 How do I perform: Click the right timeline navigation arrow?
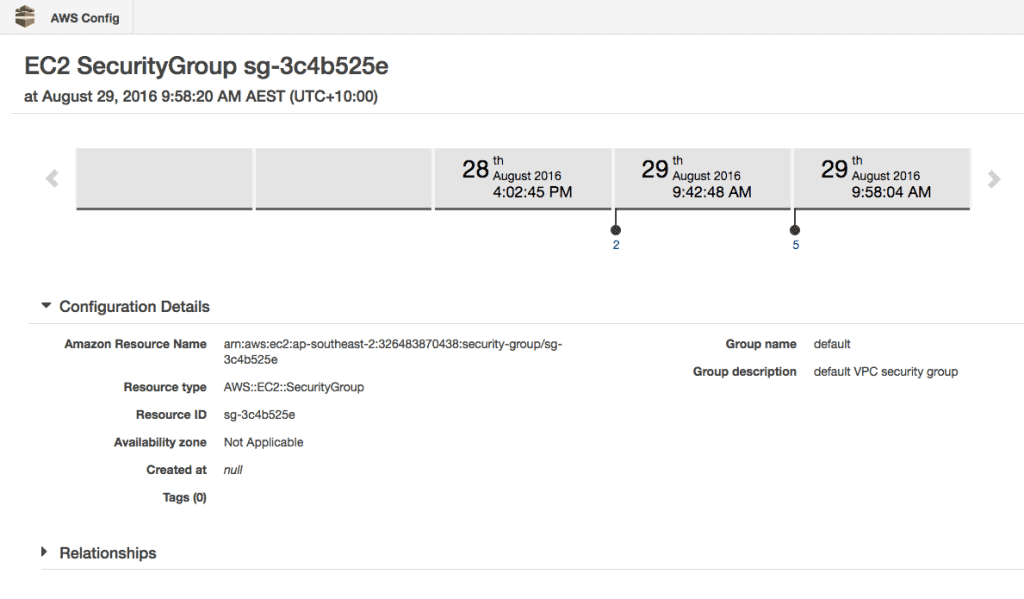pos(993,178)
